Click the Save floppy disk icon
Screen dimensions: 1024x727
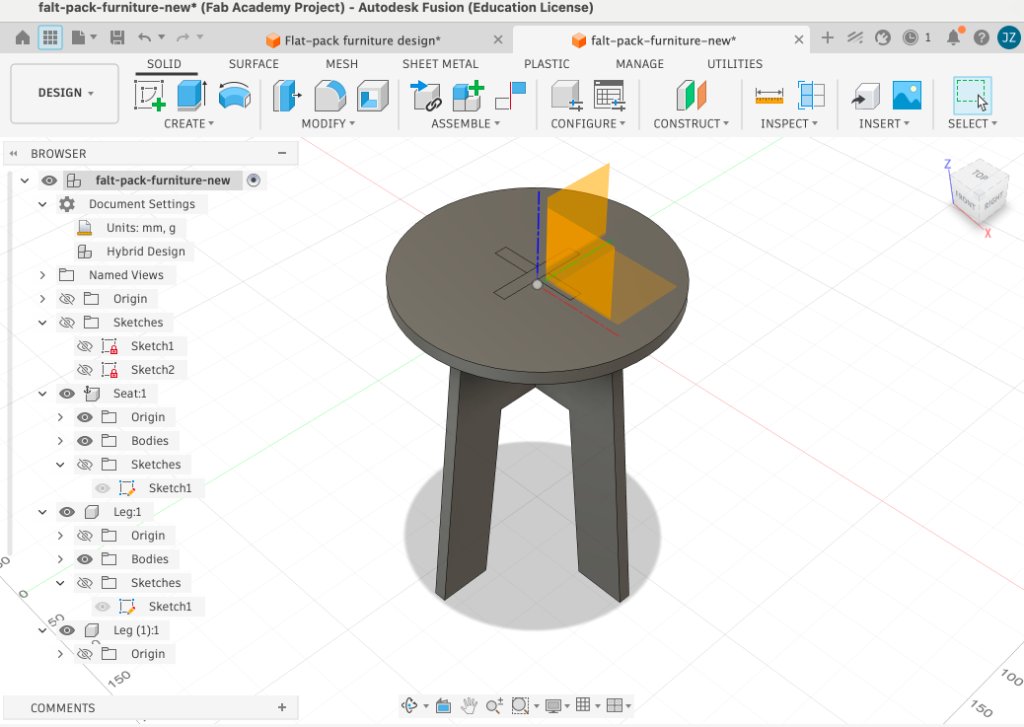pos(117,38)
